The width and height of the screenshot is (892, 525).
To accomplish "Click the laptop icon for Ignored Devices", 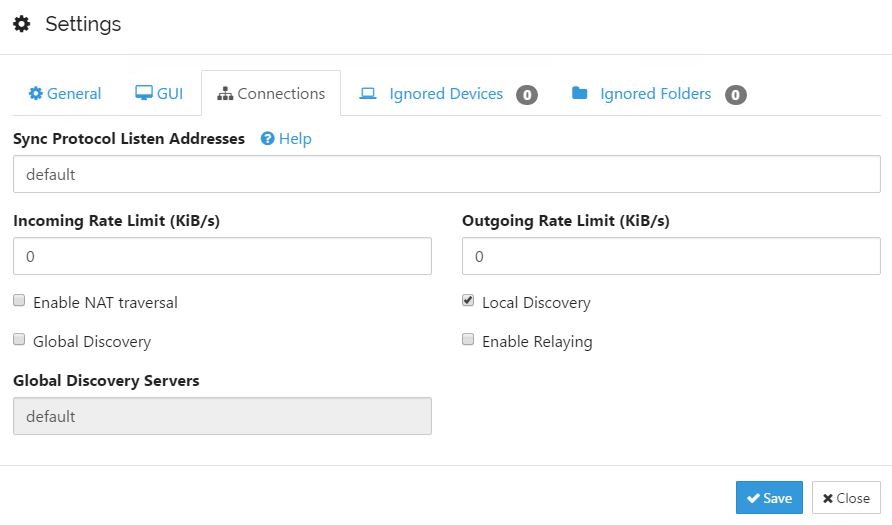I will click(368, 94).
